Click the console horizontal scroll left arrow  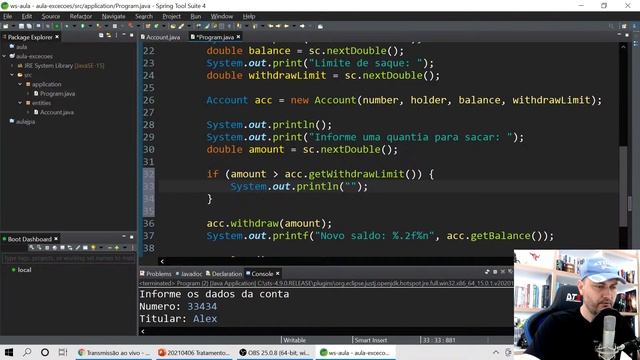[142, 331]
